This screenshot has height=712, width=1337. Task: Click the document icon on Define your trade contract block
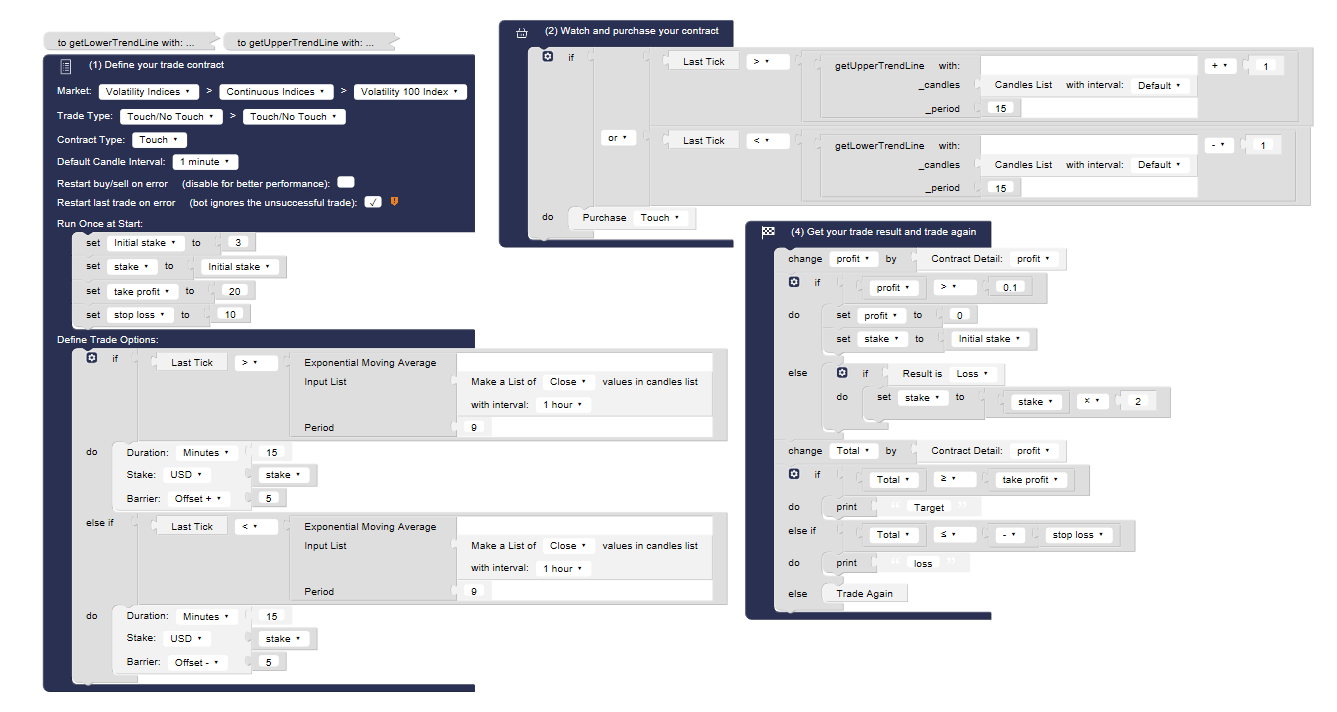click(66, 66)
